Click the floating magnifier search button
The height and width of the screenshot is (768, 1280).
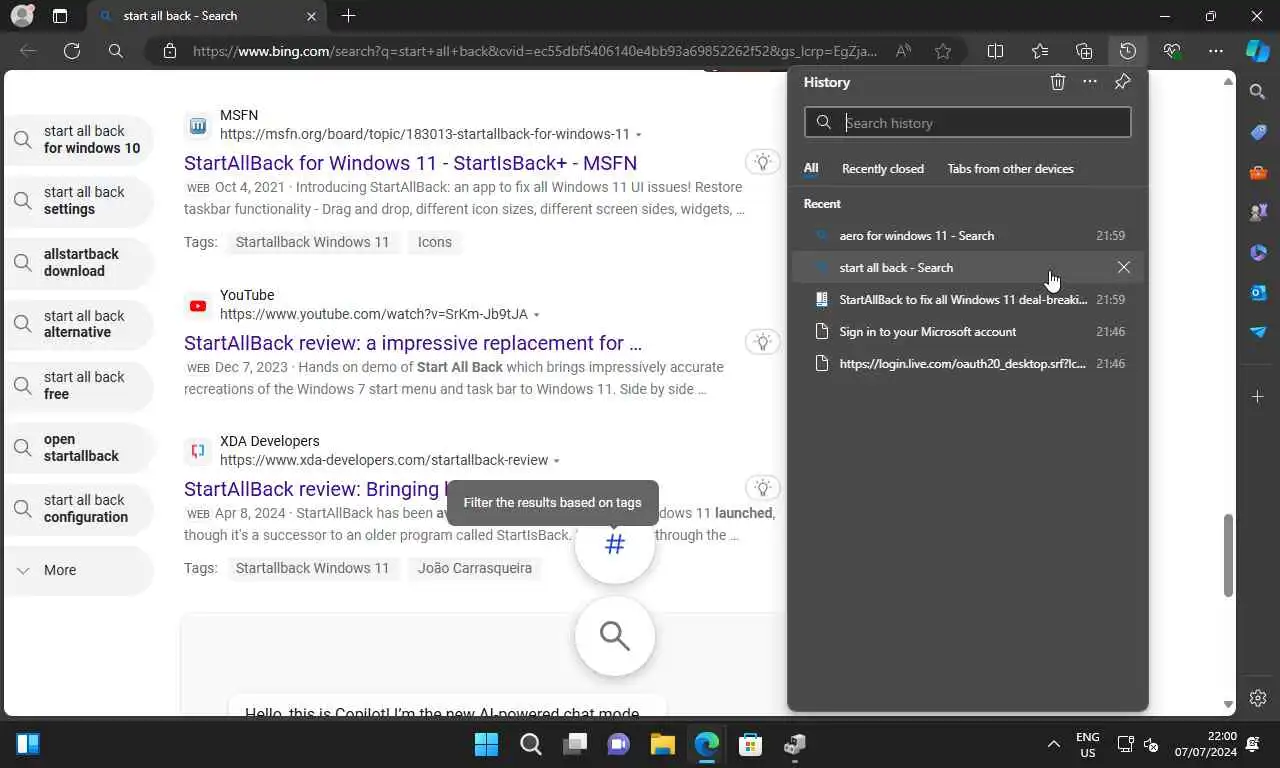point(615,636)
